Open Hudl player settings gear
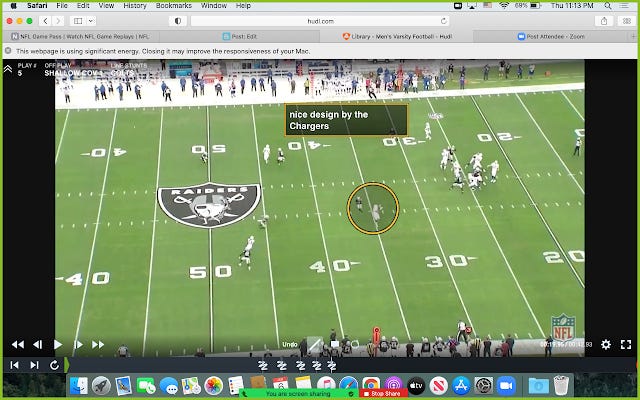640x400 pixels. point(606,344)
